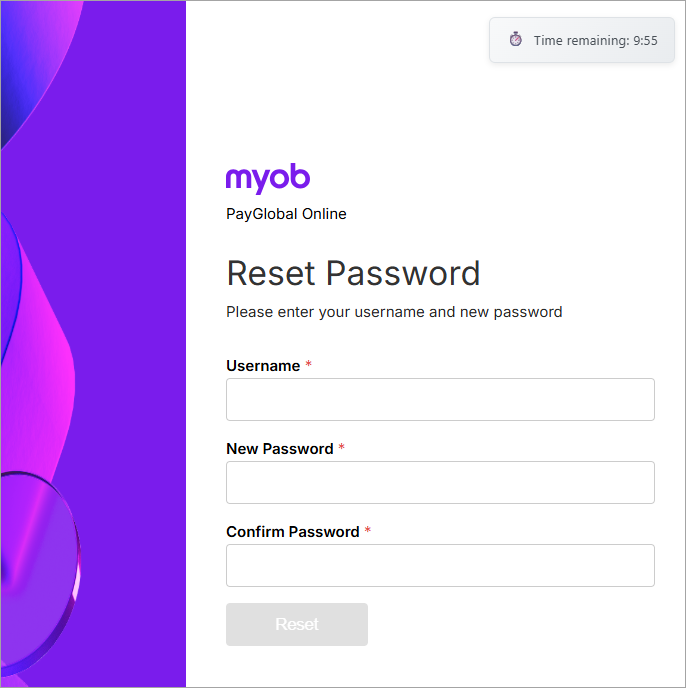
Task: Click the 9:55 countdown value
Action: 645,41
